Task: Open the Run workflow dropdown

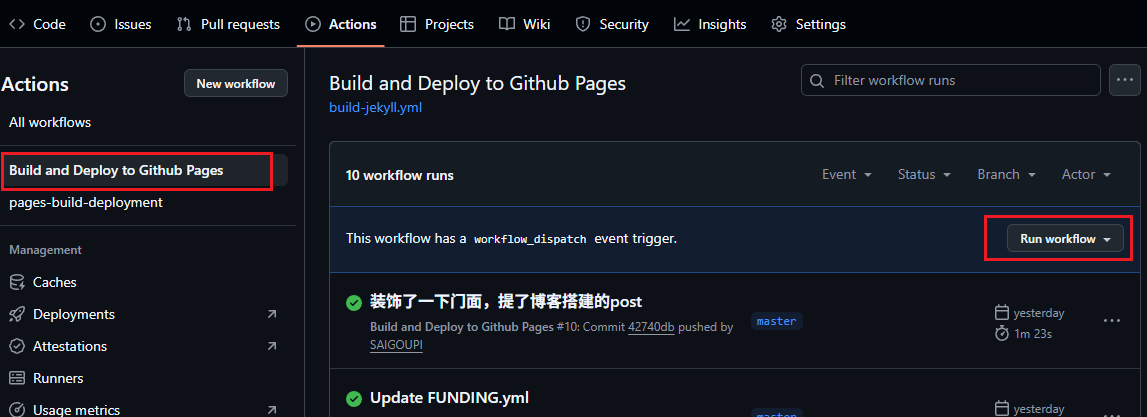Action: [x=1065, y=238]
